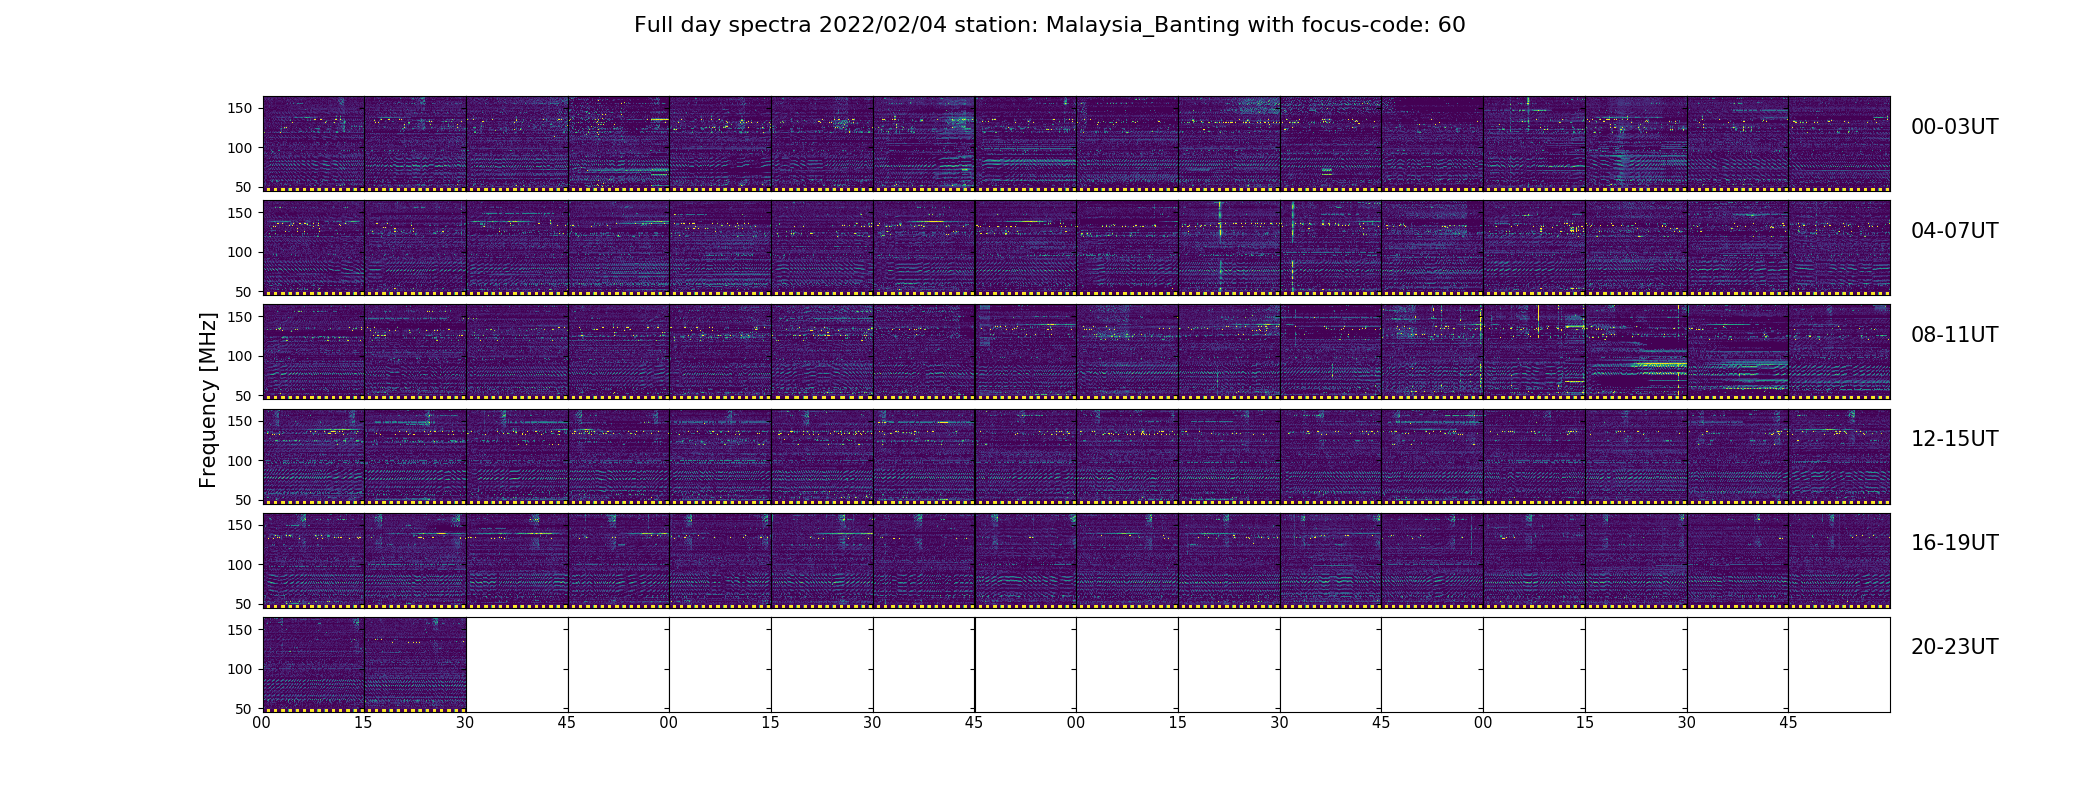This screenshot has width=2100, height=800.
Task: Click the 150 tick label of 00-03UT row
Action: pos(240,109)
